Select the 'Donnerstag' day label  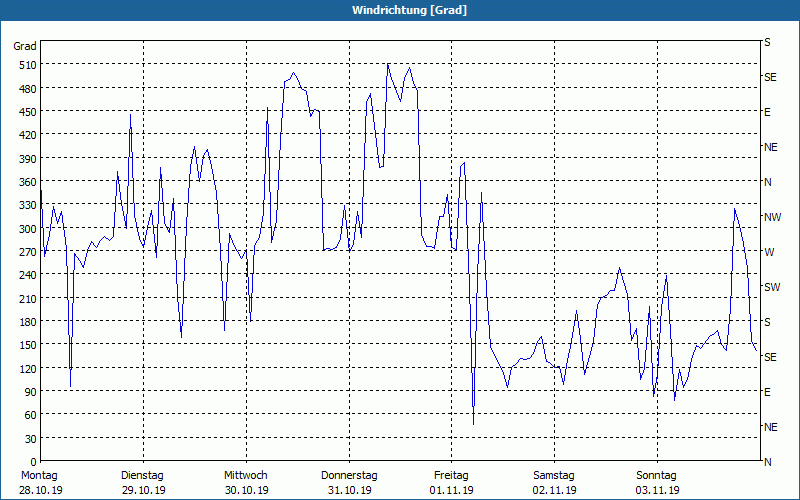(349, 476)
